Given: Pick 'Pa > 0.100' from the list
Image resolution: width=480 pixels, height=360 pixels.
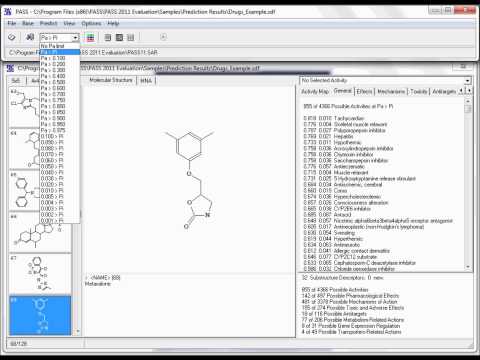Looking at the screenshot, I should 60,58.
